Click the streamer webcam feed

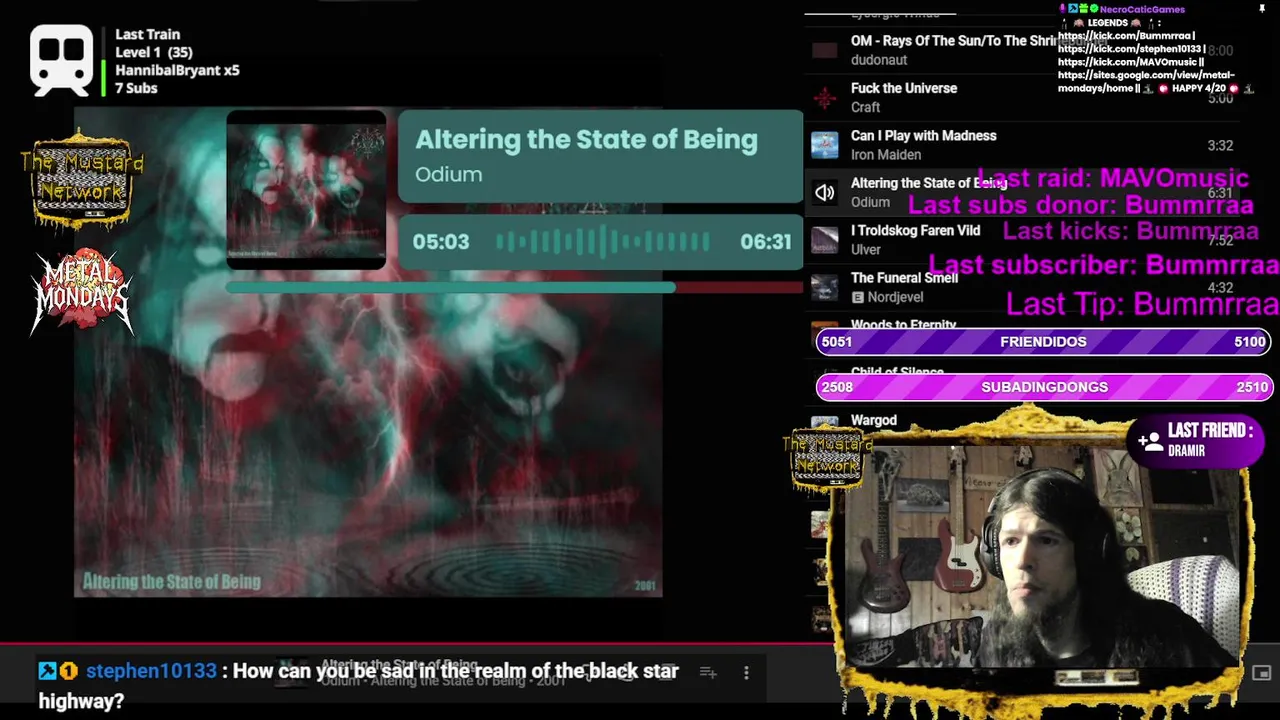coord(1040,555)
